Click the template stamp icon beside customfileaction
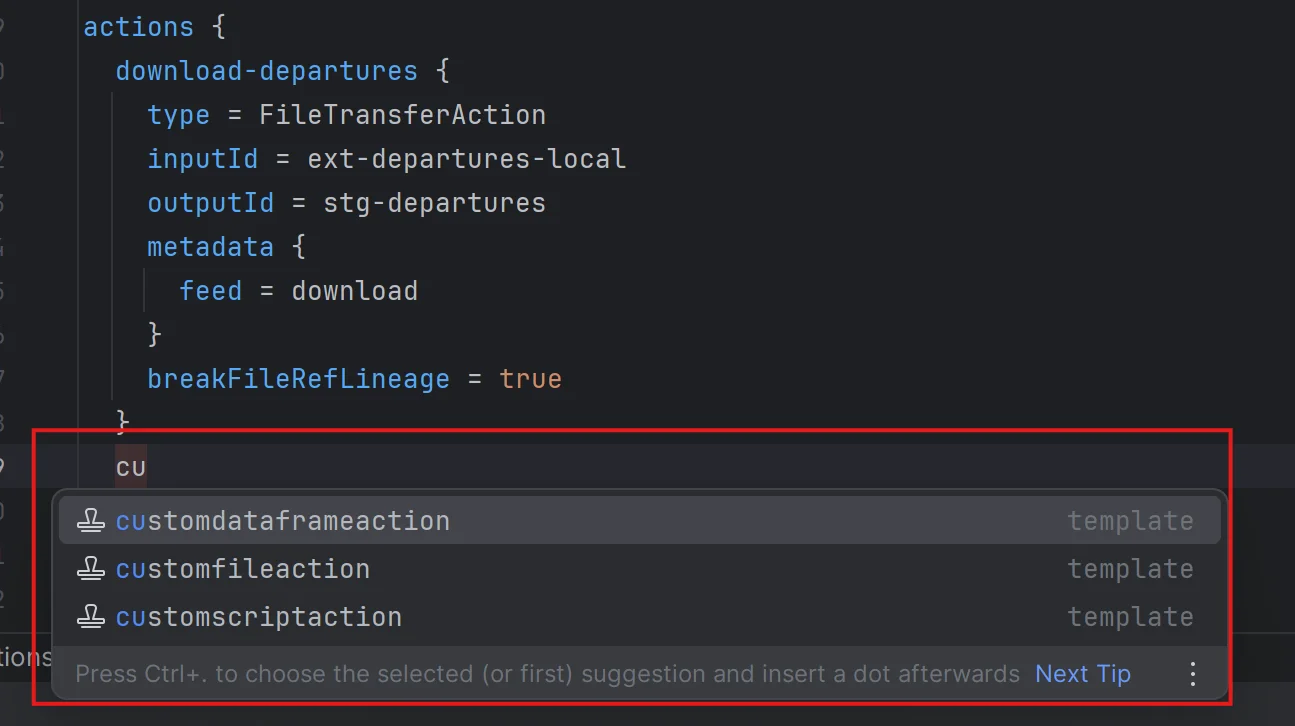Screen dimensions: 1295x726 (90, 568)
